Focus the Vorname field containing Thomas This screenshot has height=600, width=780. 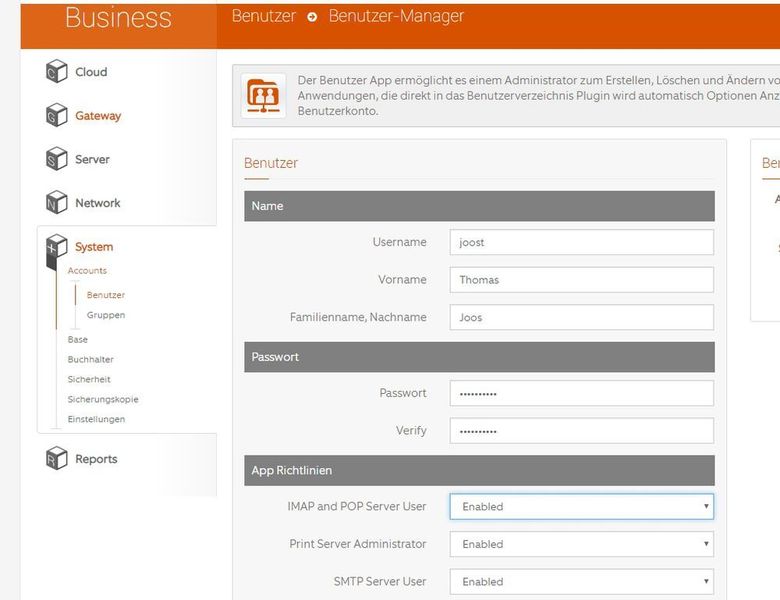tap(581, 280)
